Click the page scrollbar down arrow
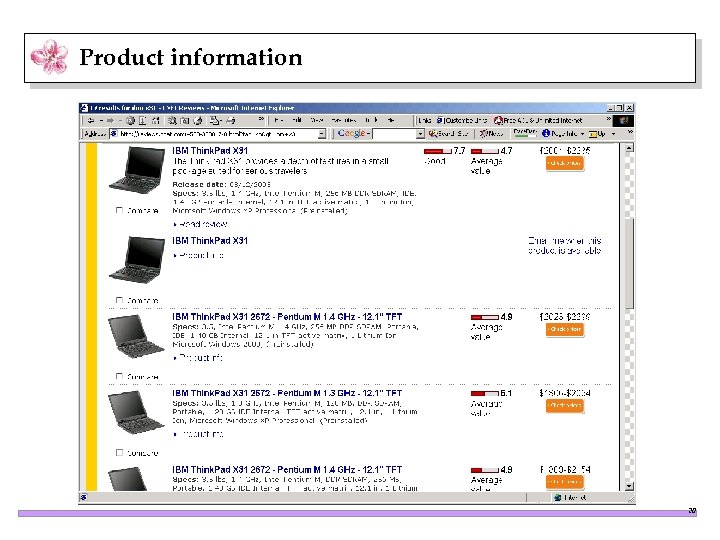The width and height of the screenshot is (720, 540). [629, 486]
